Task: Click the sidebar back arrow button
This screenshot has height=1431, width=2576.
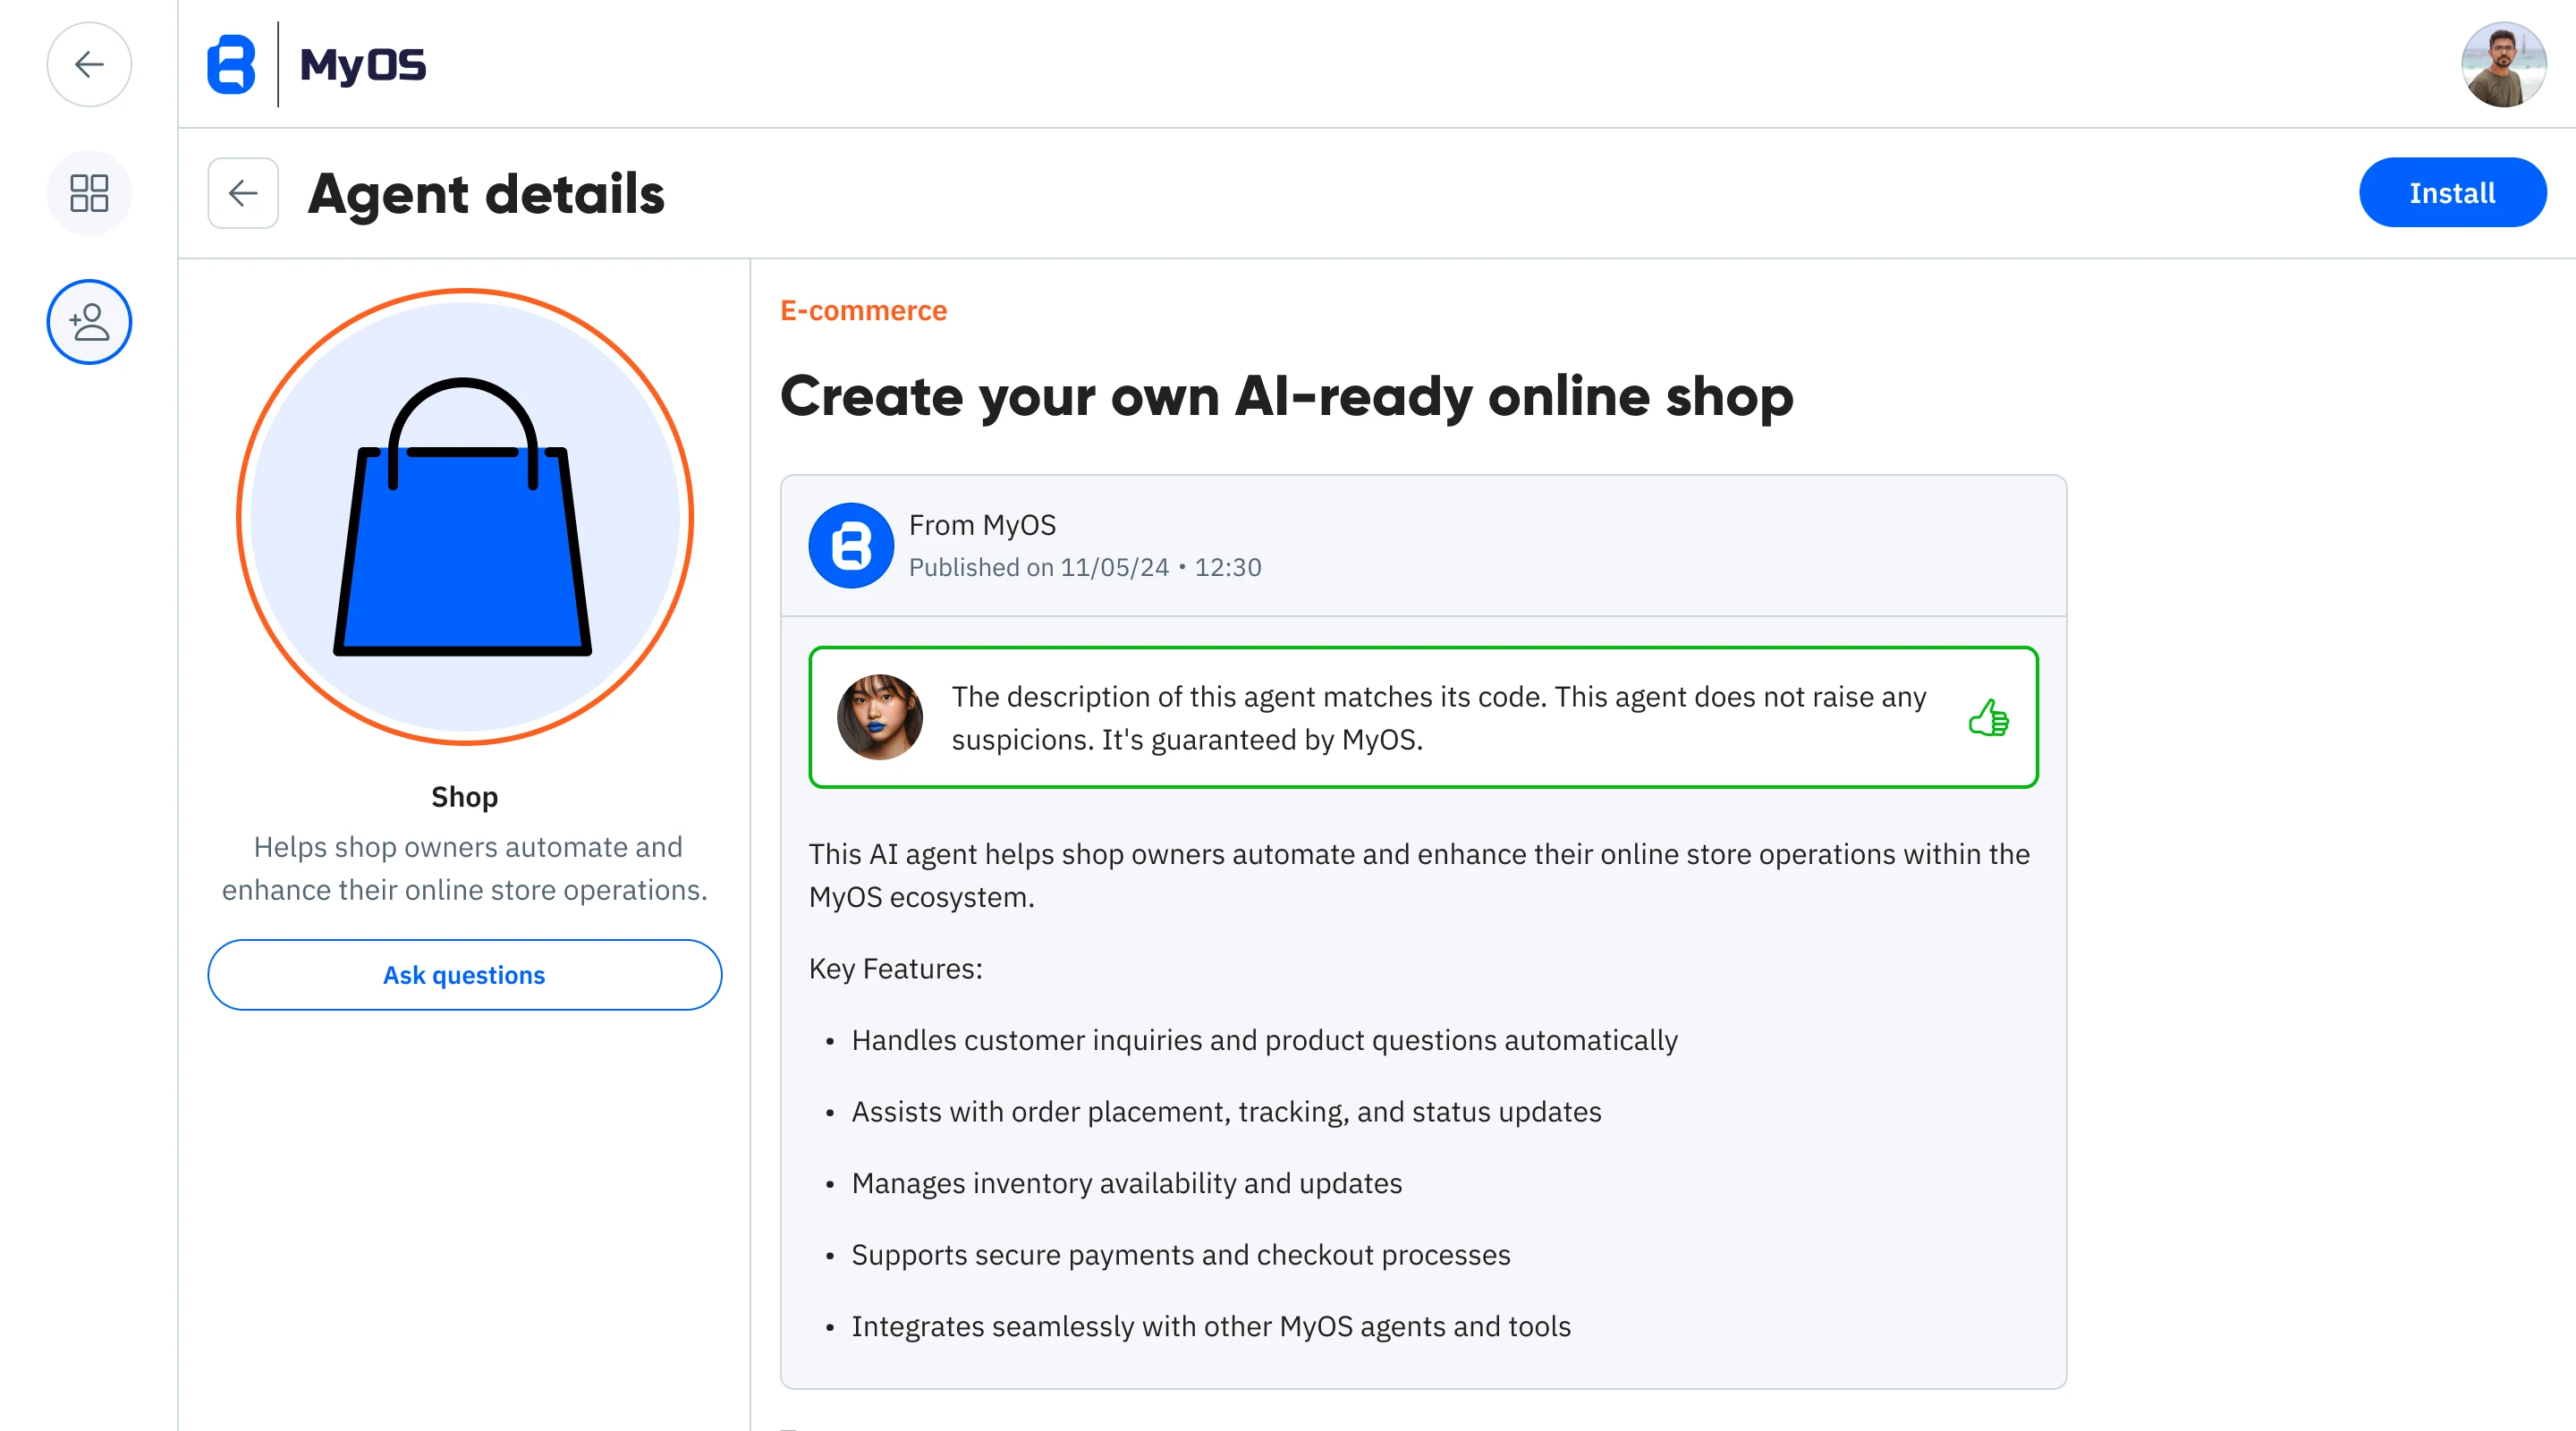Action: [x=89, y=65]
